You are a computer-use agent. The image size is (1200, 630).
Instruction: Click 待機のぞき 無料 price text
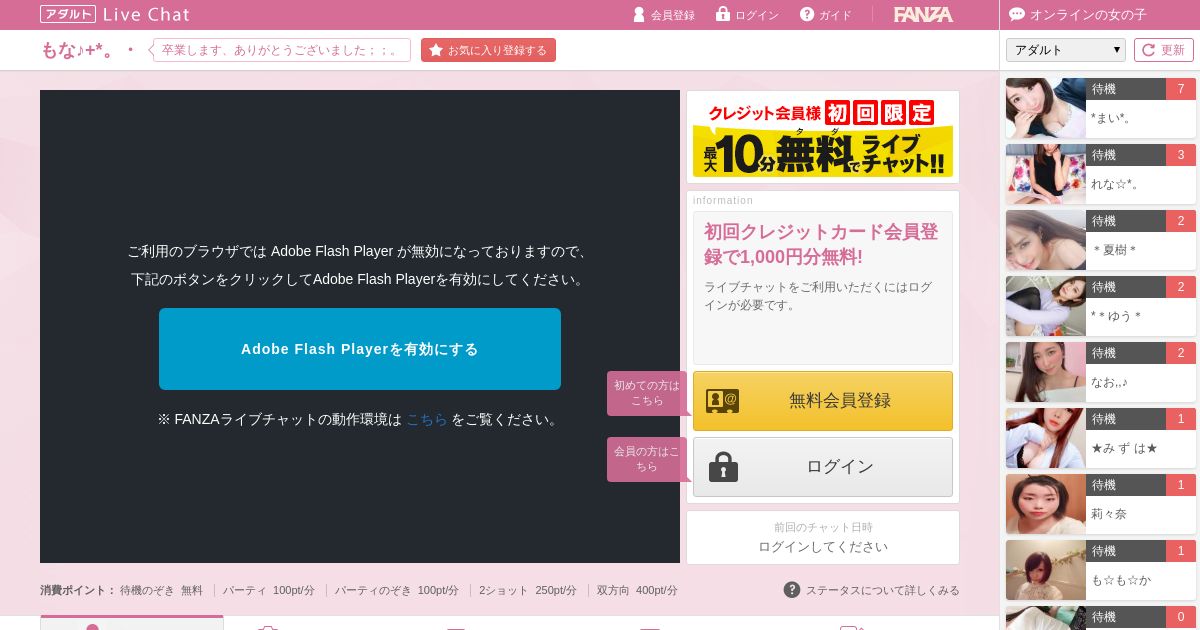pyautogui.click(x=161, y=591)
